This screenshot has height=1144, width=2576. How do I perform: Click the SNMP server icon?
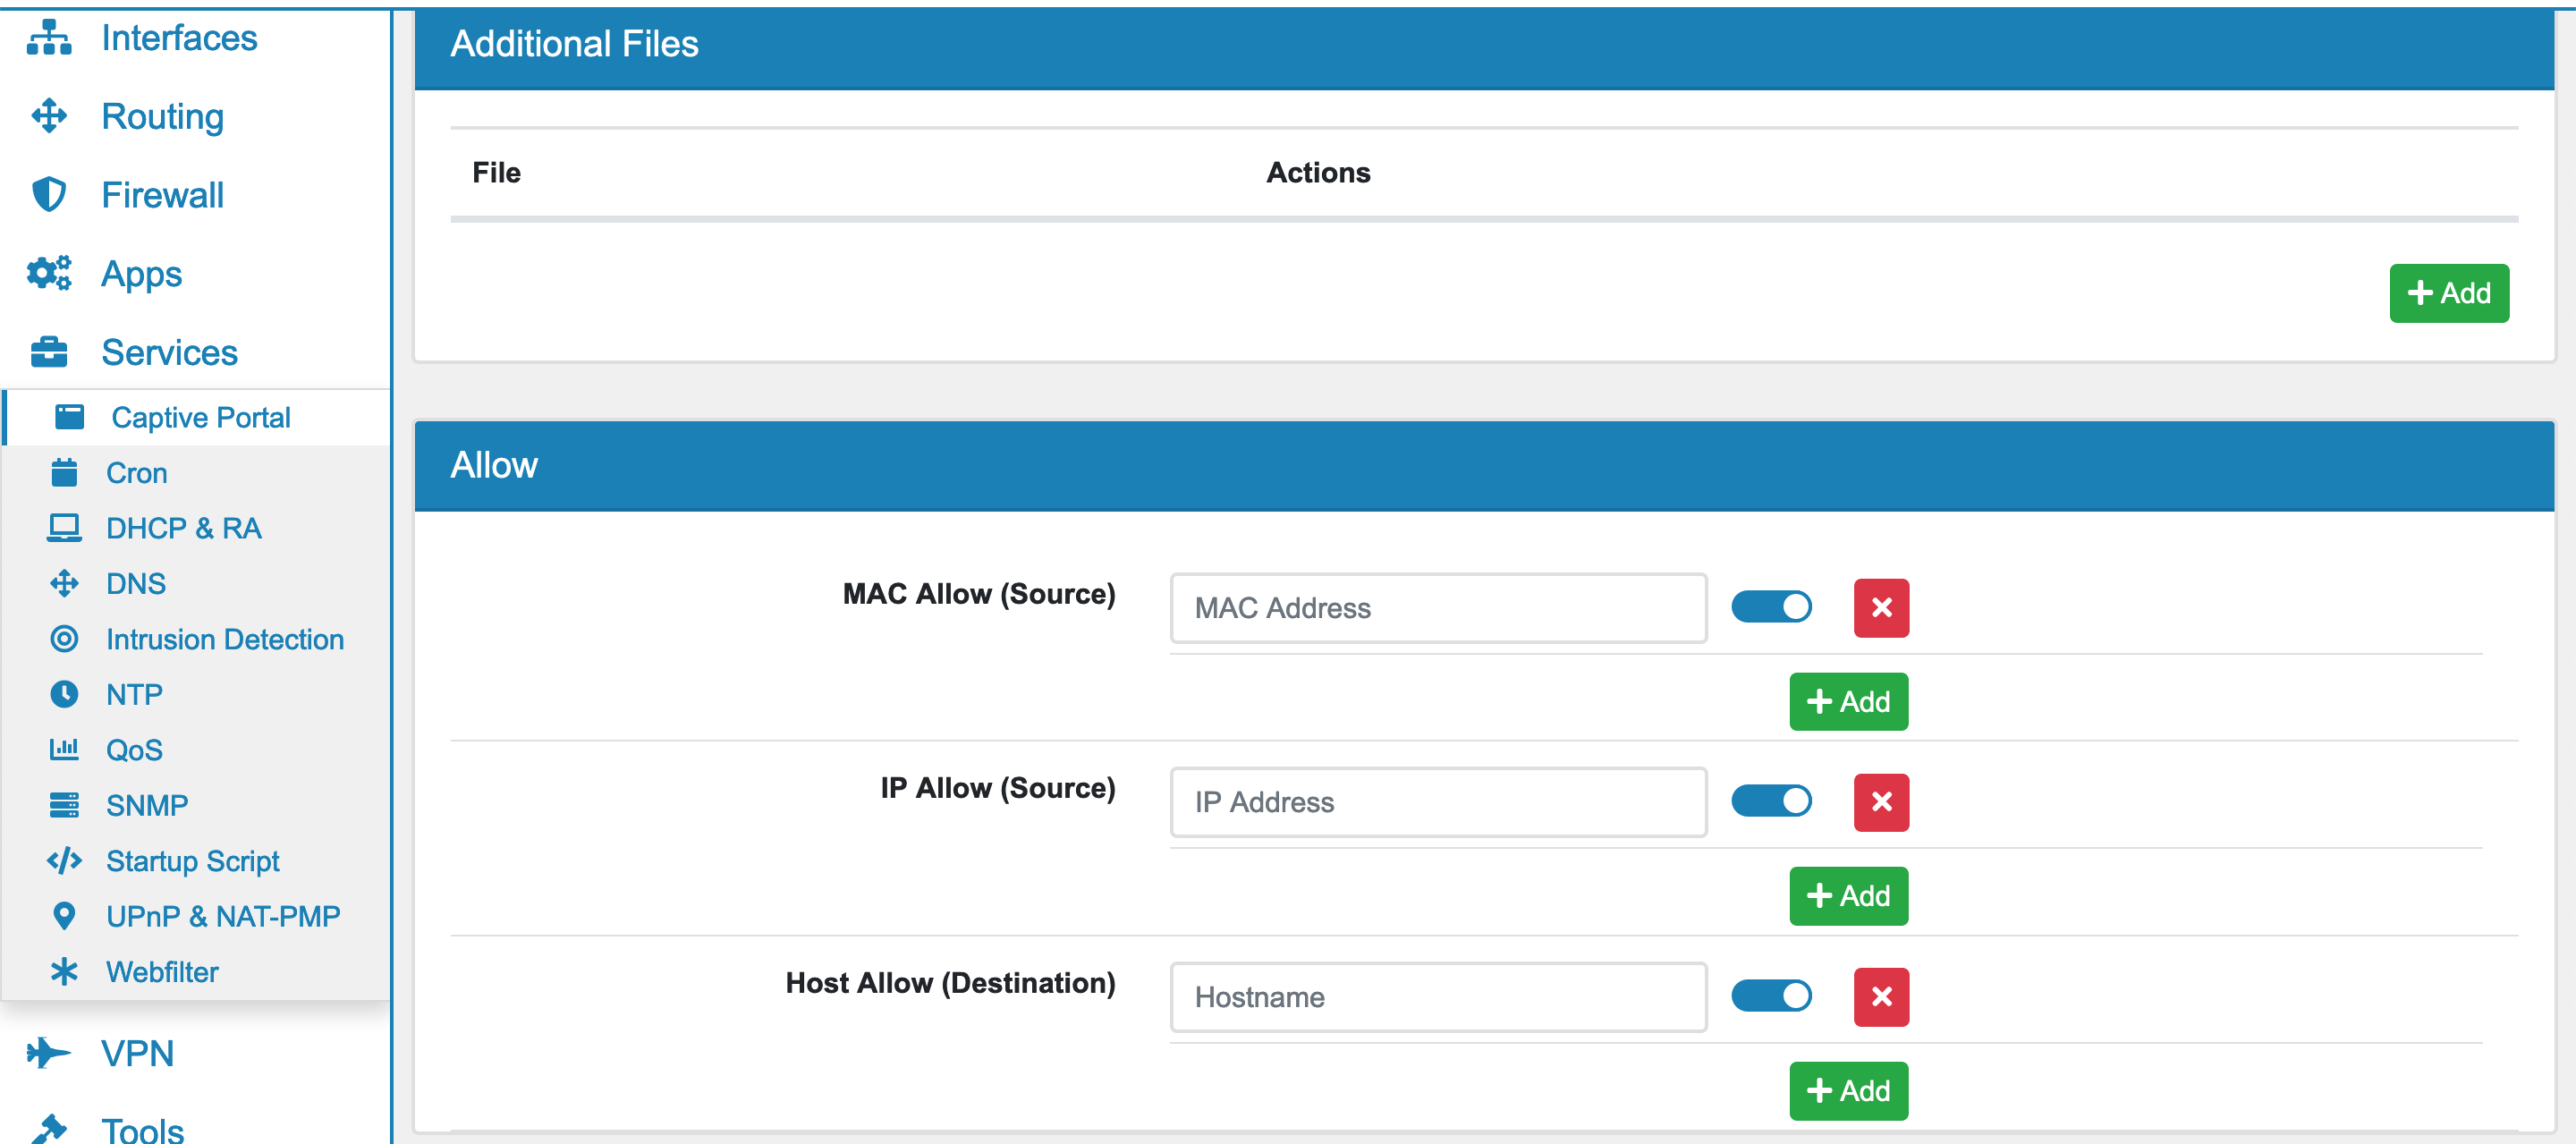click(64, 804)
